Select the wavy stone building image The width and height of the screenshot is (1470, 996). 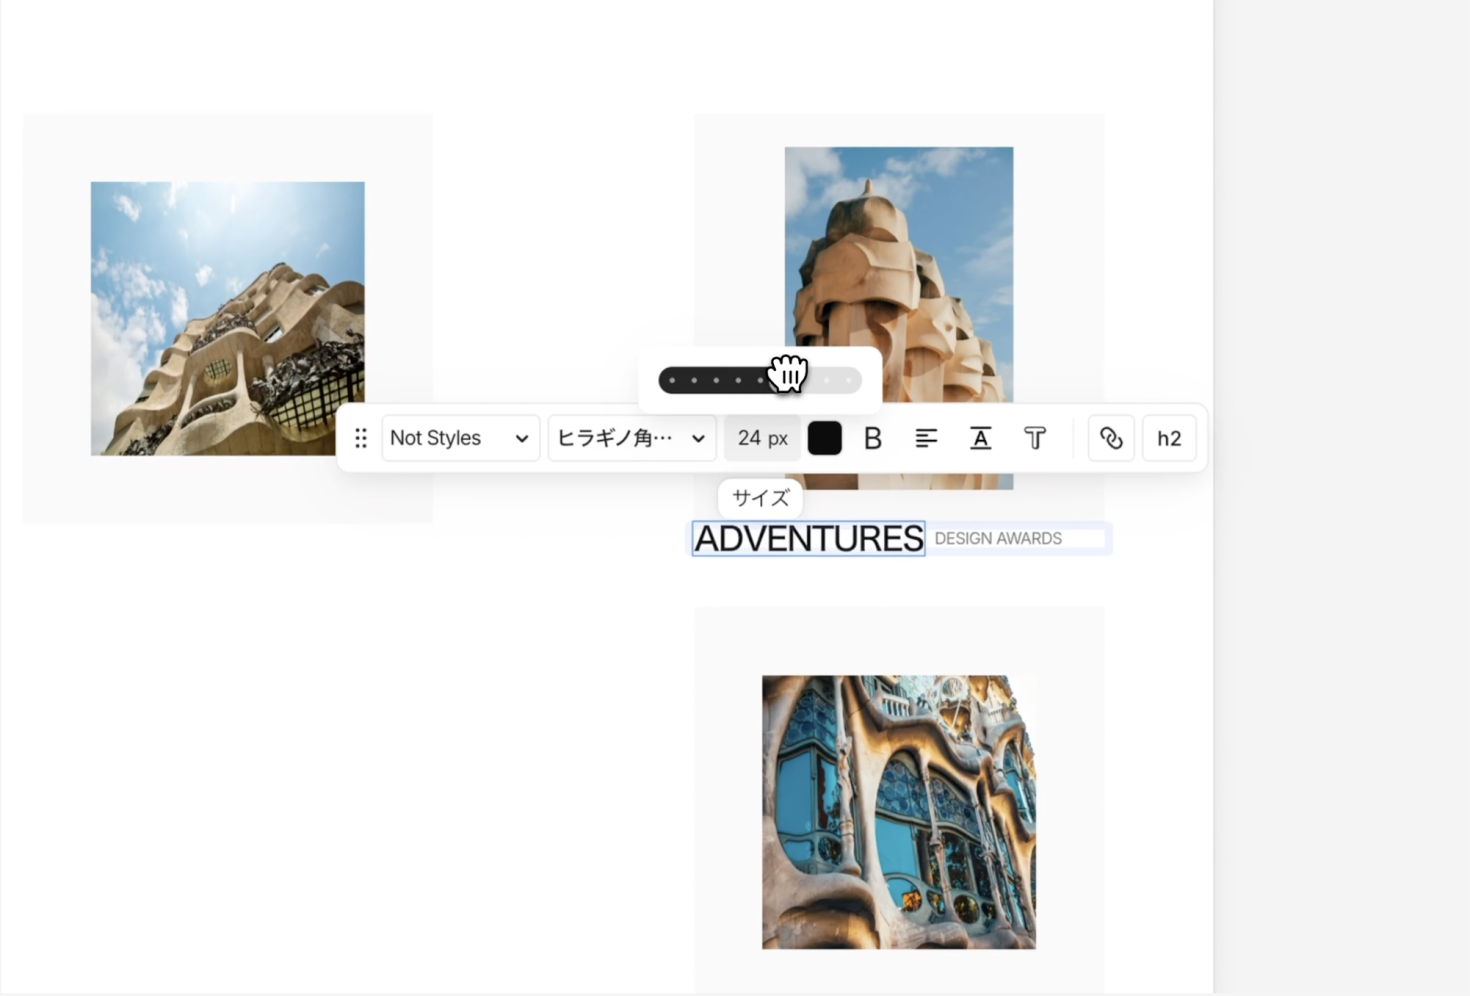pos(228,318)
